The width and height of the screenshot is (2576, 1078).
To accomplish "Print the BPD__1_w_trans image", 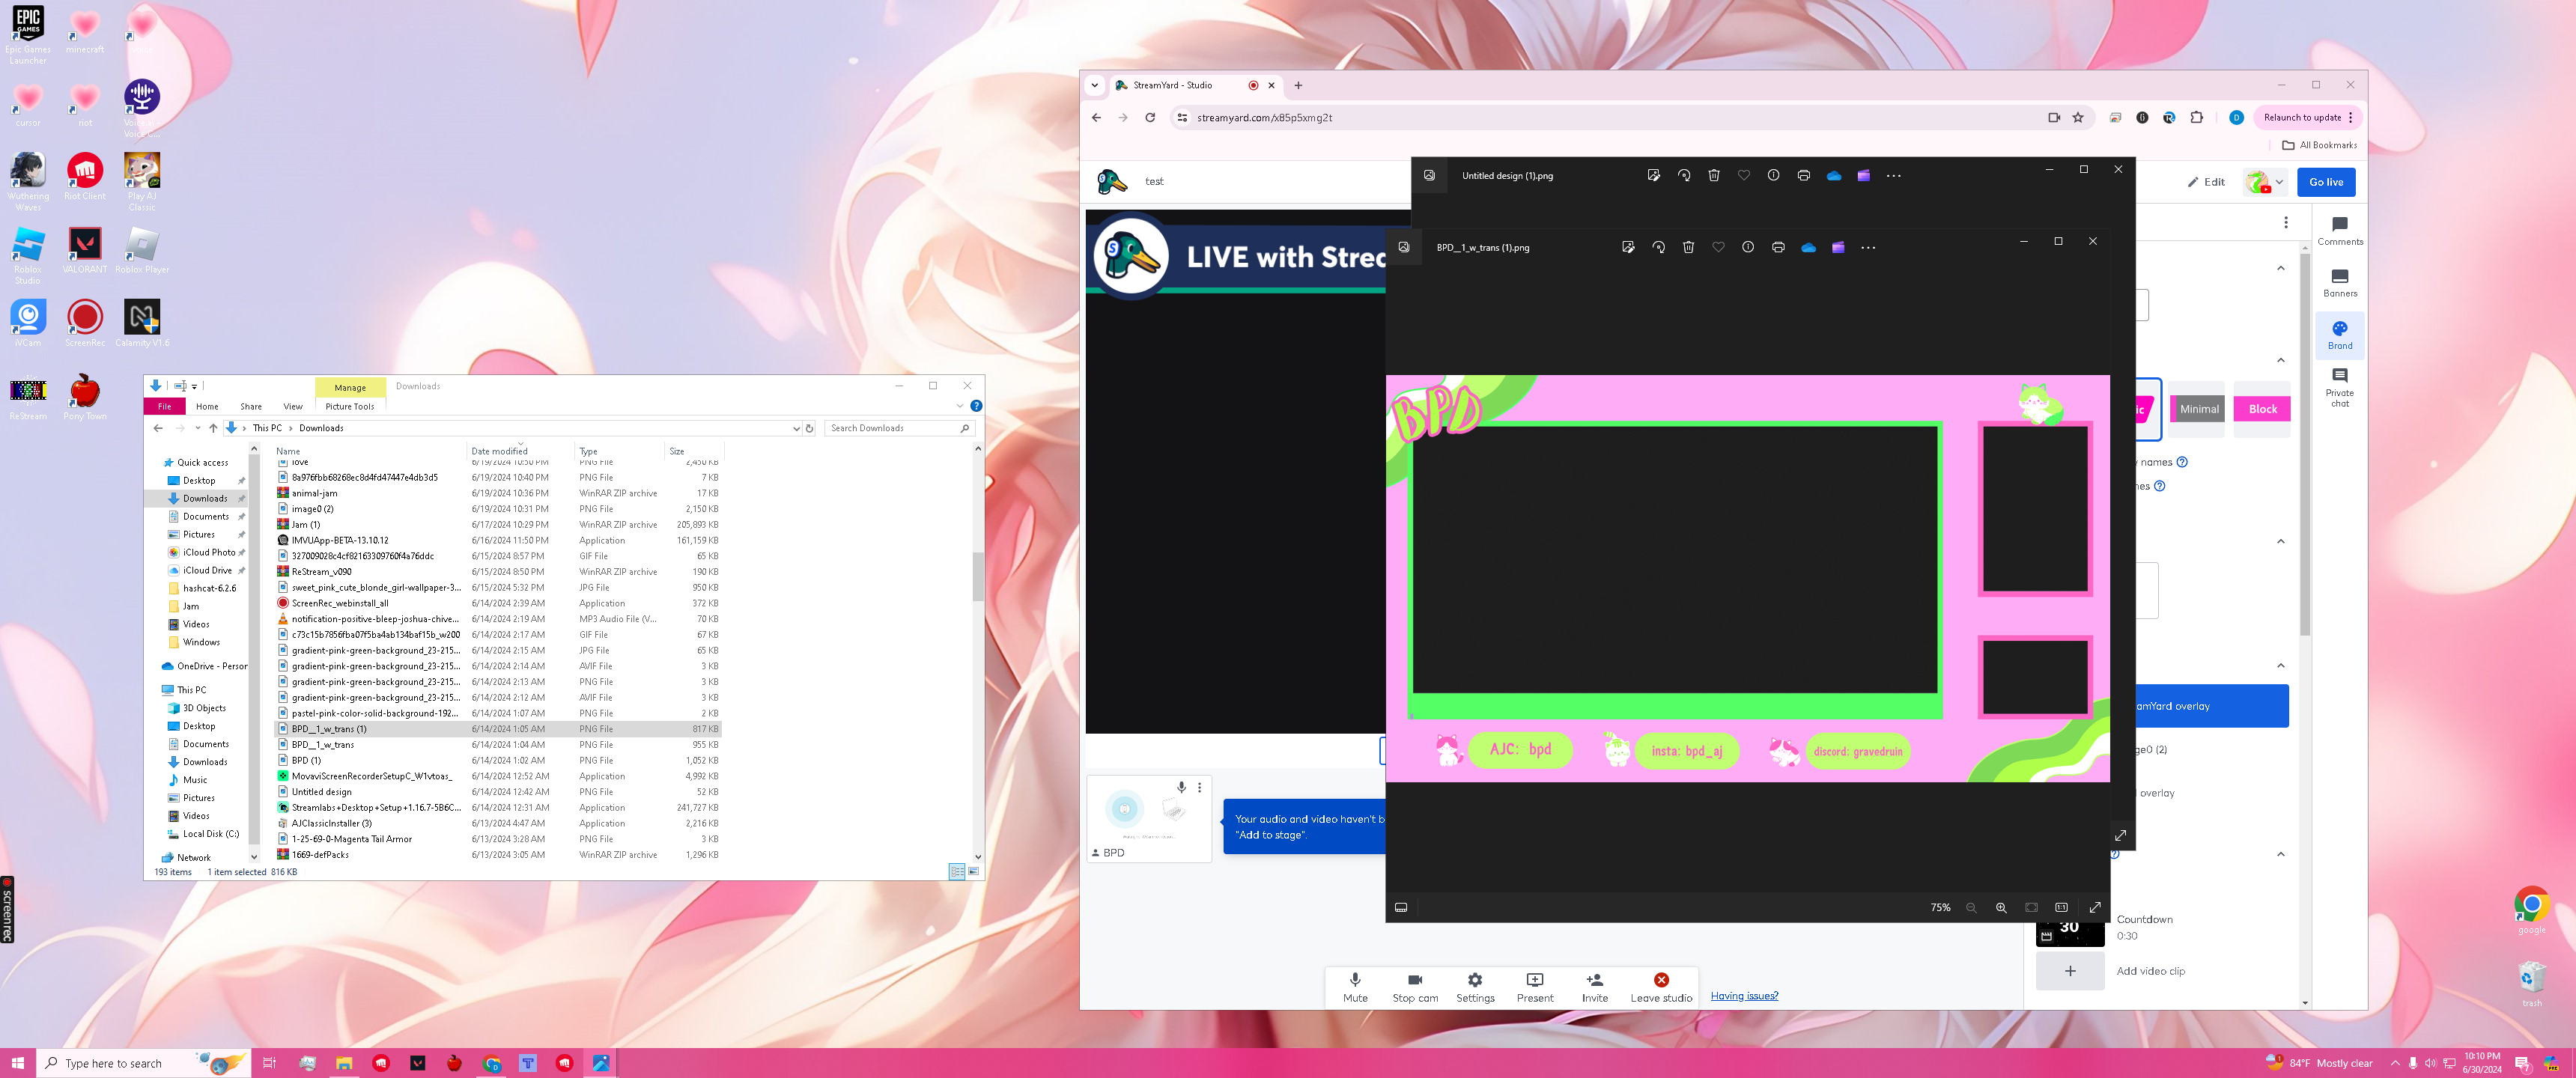I will 1778,247.
